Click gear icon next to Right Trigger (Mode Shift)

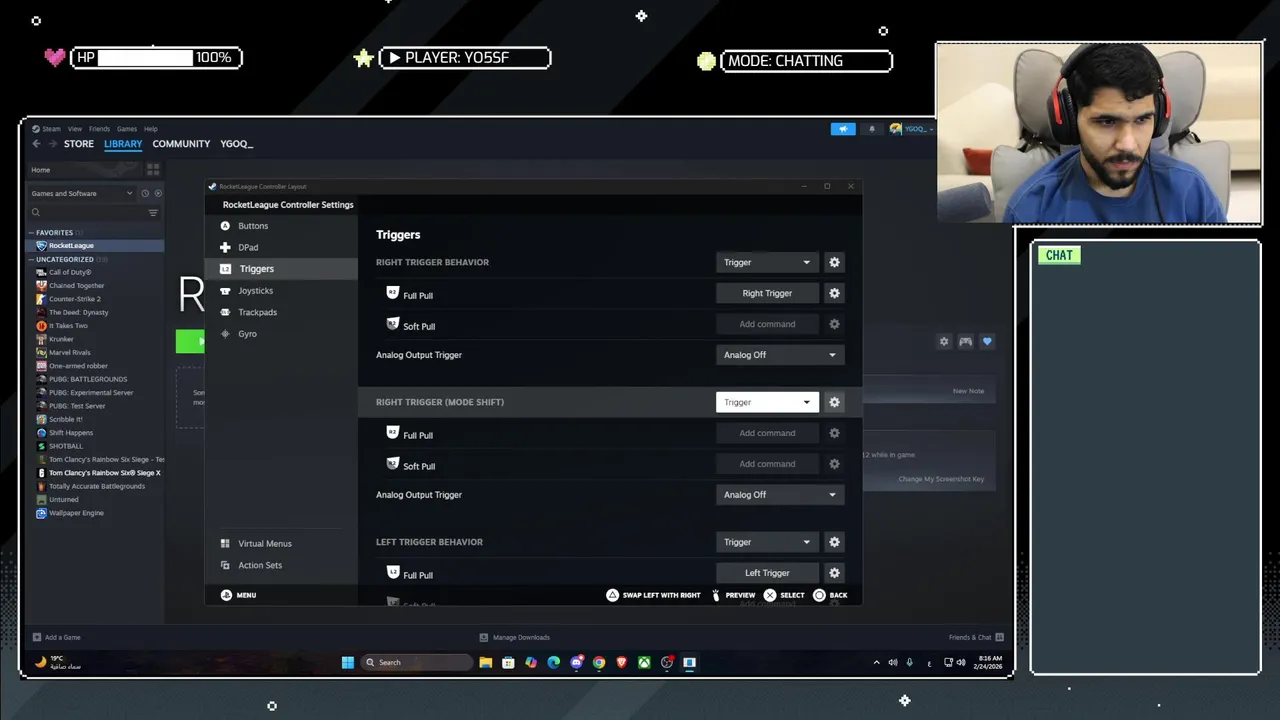pos(834,402)
